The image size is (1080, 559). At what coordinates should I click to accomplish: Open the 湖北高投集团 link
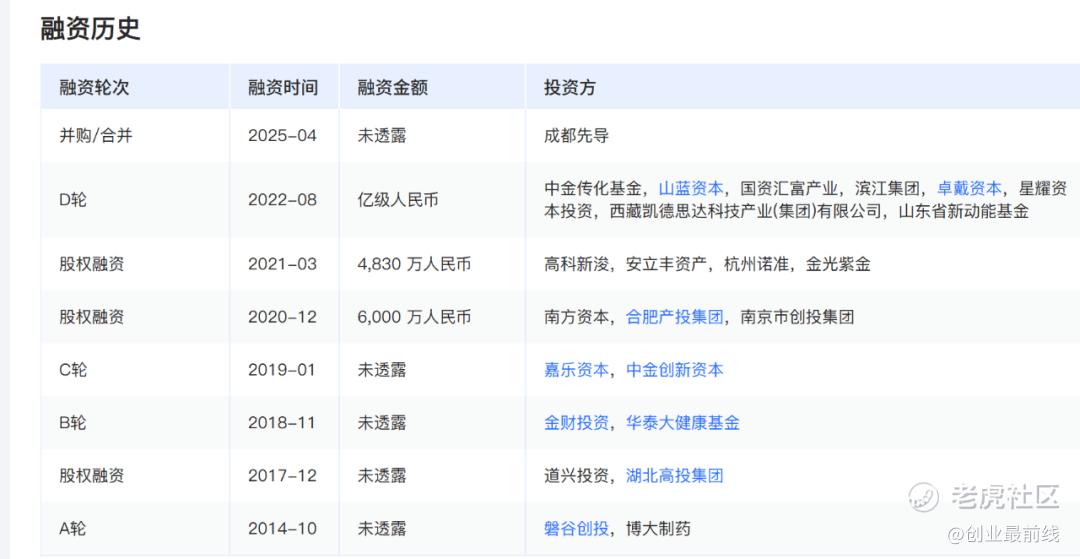(674, 476)
